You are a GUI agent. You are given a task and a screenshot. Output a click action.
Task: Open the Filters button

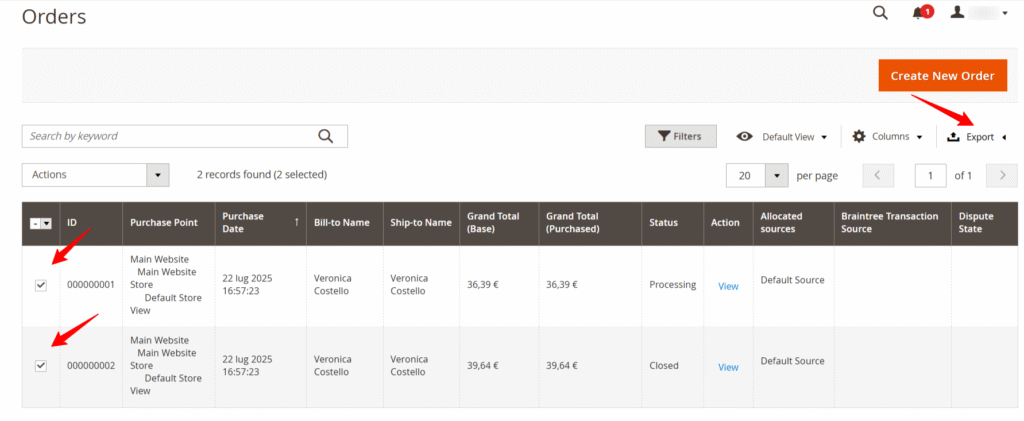[x=680, y=136]
